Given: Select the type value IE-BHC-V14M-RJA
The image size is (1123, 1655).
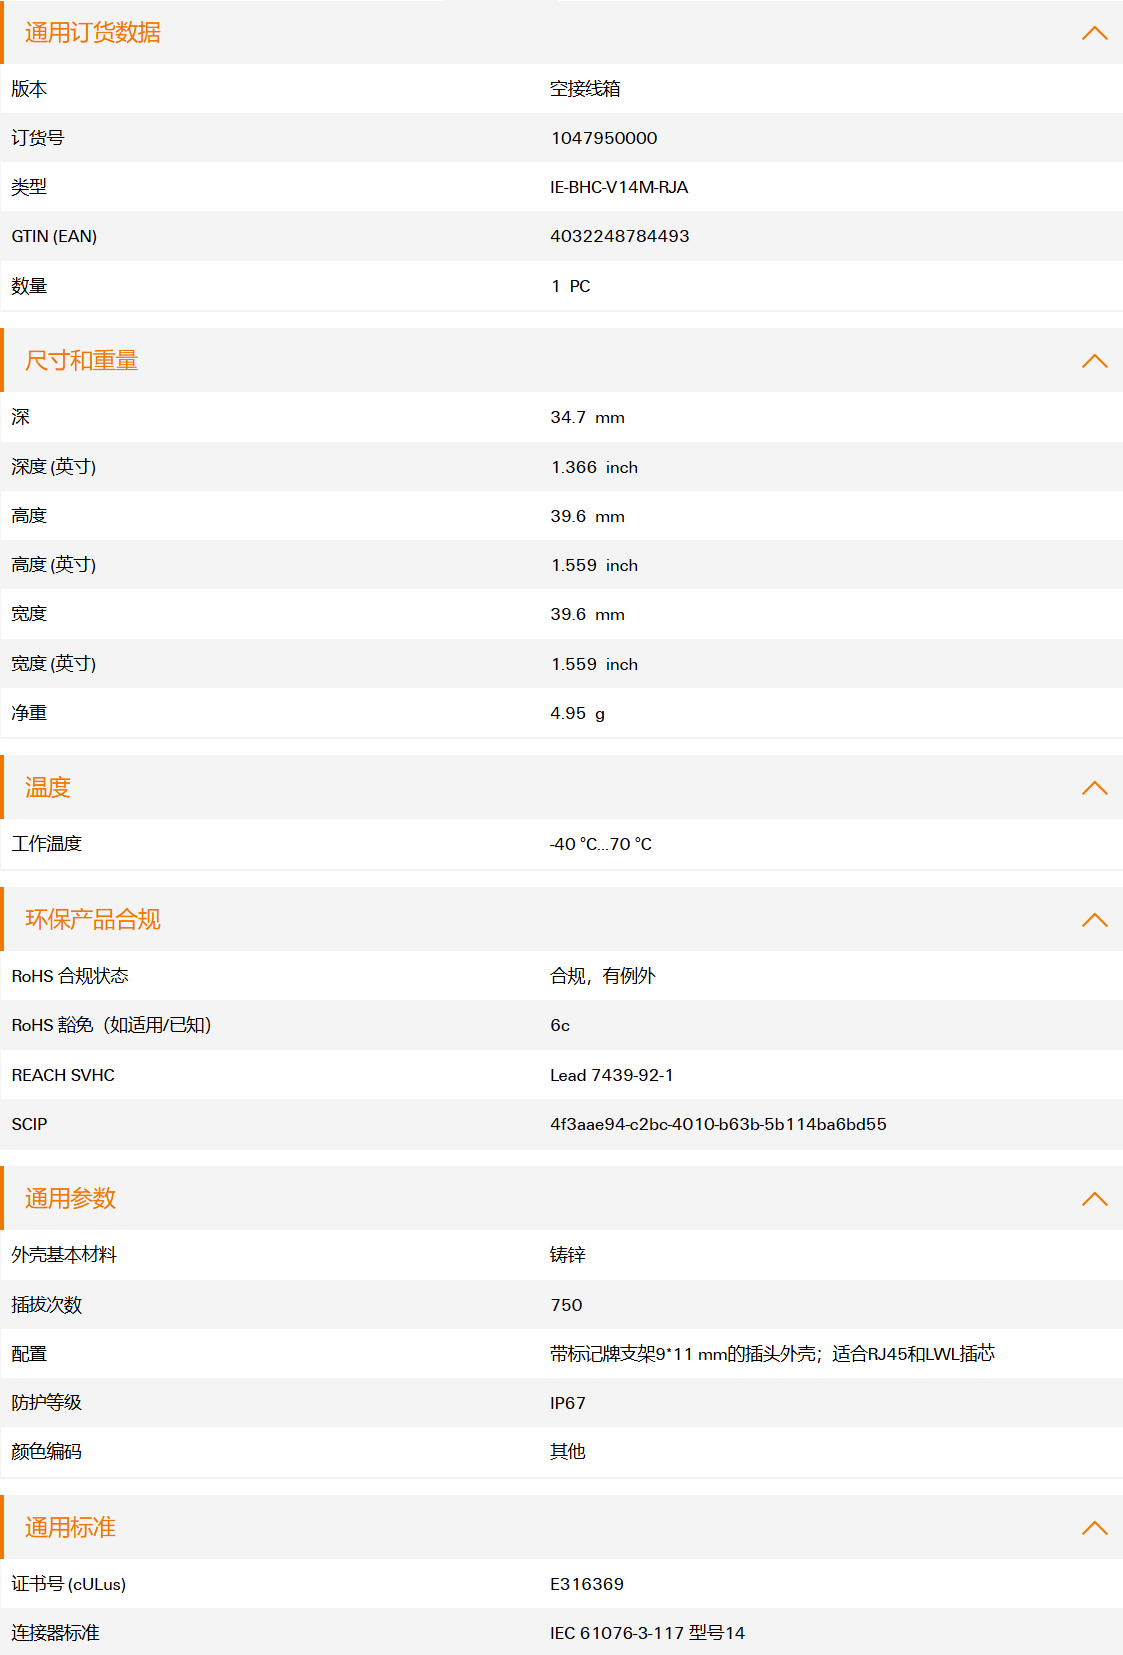Looking at the screenshot, I should [x=619, y=187].
